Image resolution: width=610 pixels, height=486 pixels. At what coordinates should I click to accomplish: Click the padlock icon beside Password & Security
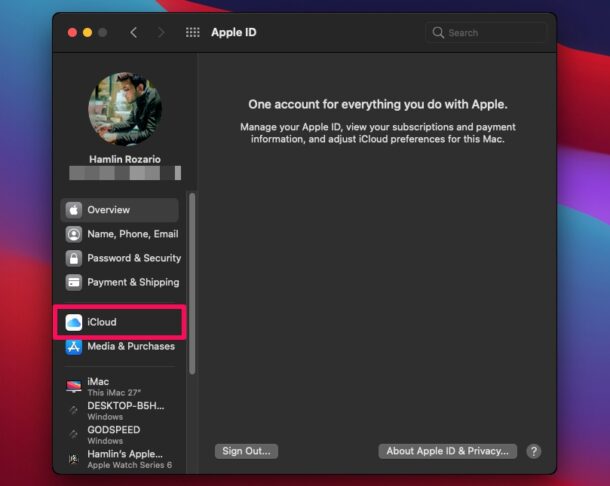click(74, 258)
